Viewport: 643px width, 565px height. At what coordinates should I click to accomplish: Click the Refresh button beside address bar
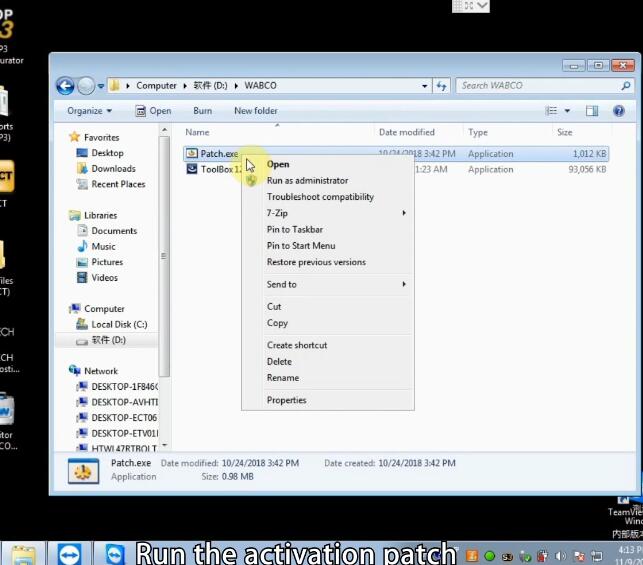click(x=441, y=86)
